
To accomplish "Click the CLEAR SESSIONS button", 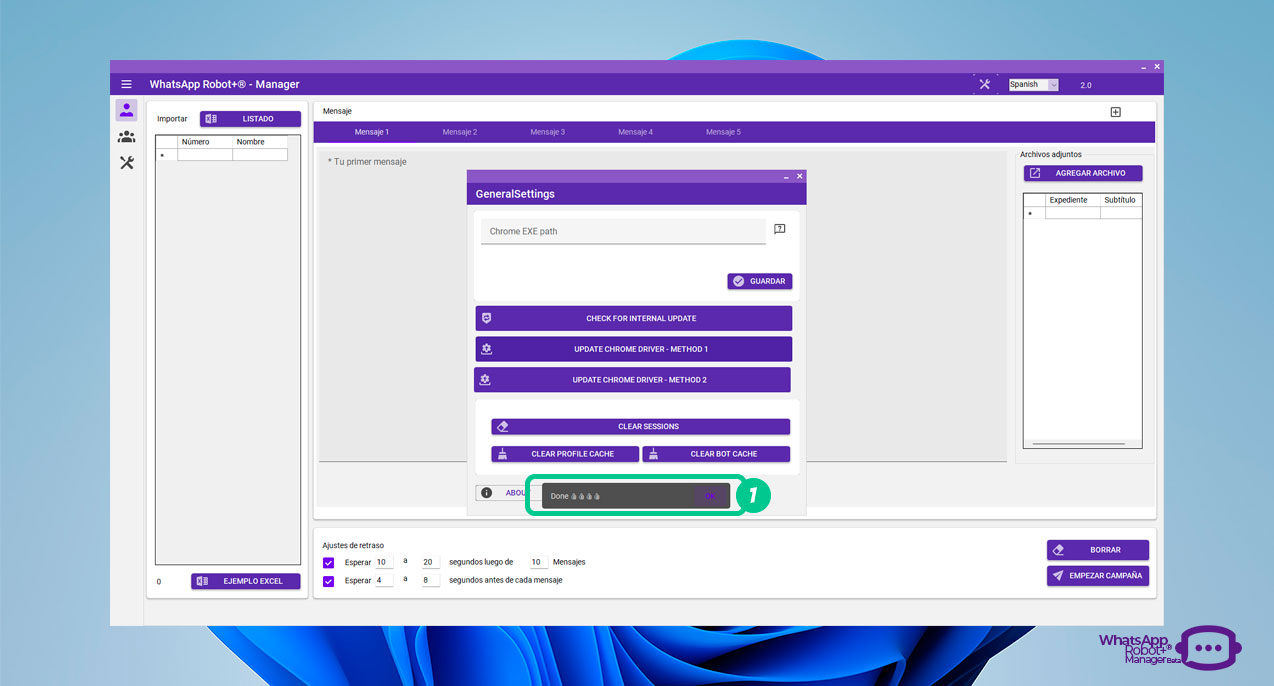I will pos(641,426).
